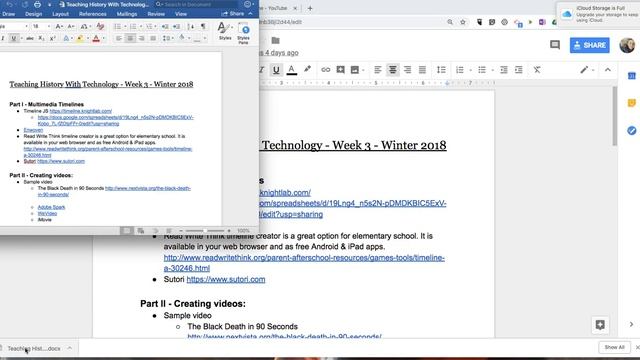Open the References tab in Word
Viewport: 640px width, 360px height.
(x=93, y=14)
